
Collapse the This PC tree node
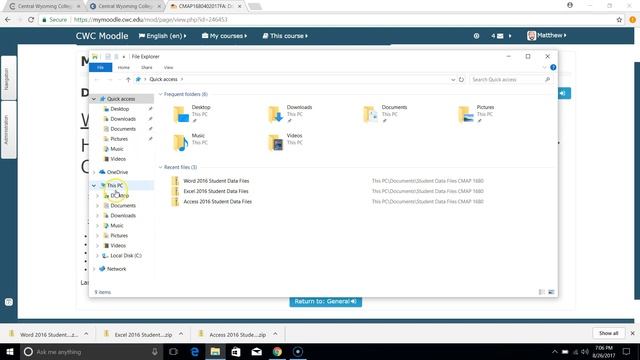94,186
